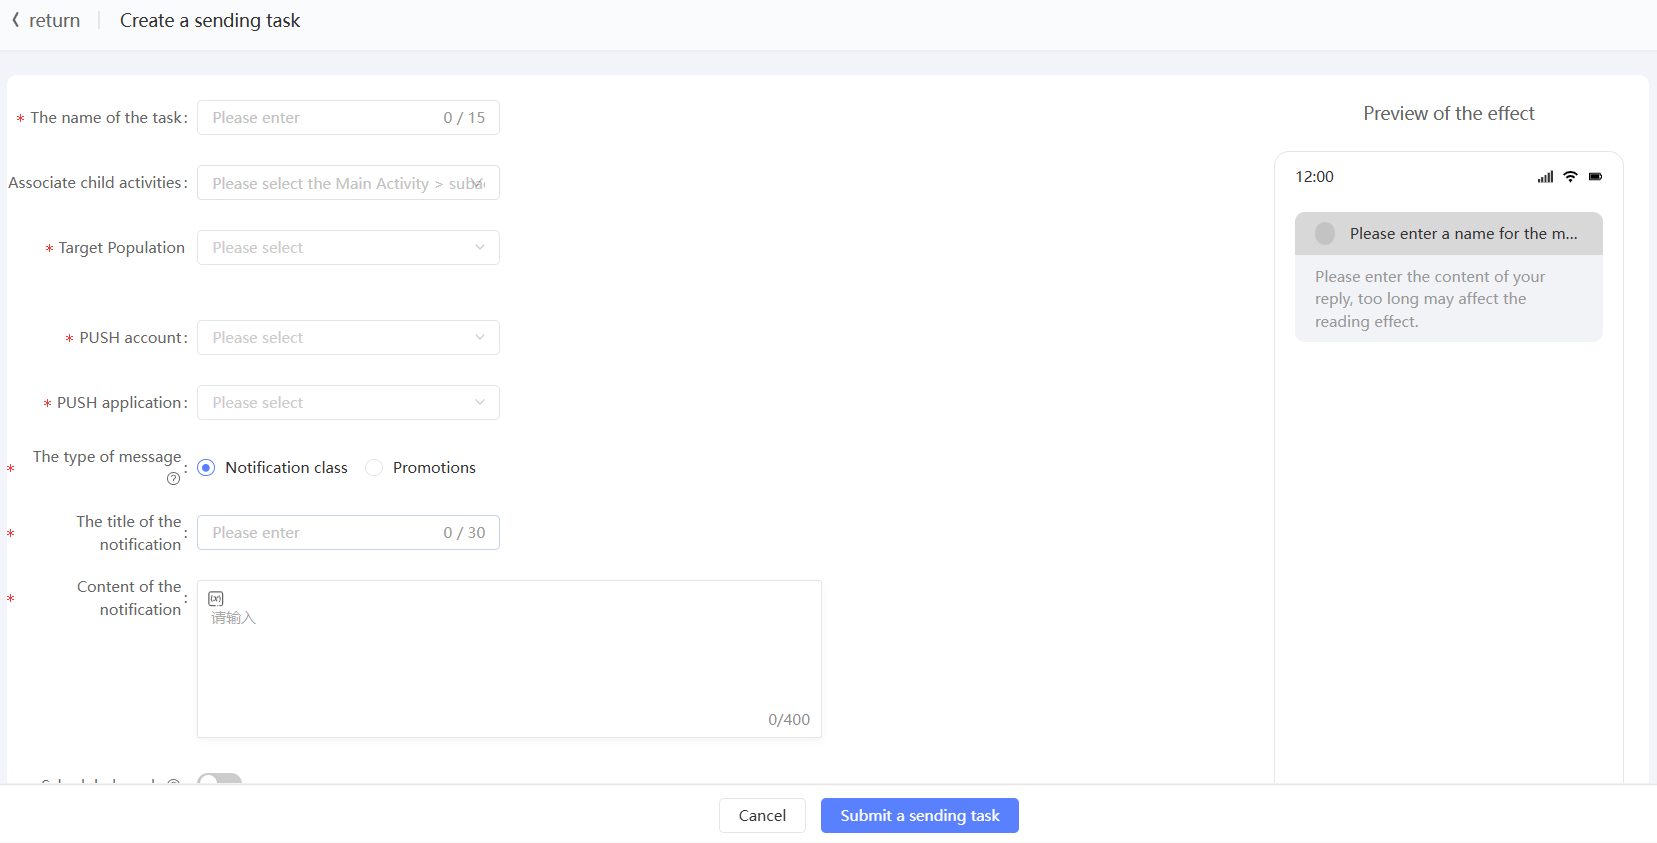The image size is (1657, 843).
Task: Click the "0 / 15" character counter
Action: tap(464, 118)
